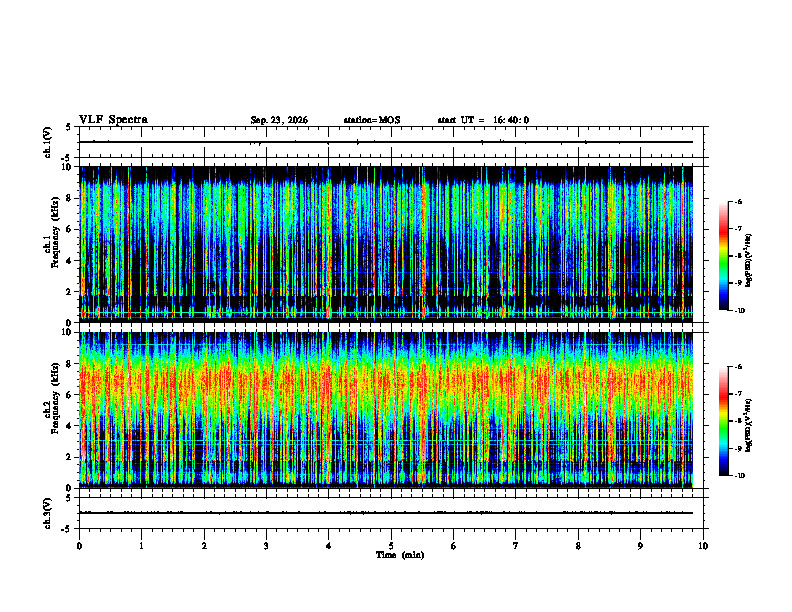The image size is (792, 612).
Task: Click the ch.2 Frequency (kHz) axis label
Action: [x=55, y=410]
